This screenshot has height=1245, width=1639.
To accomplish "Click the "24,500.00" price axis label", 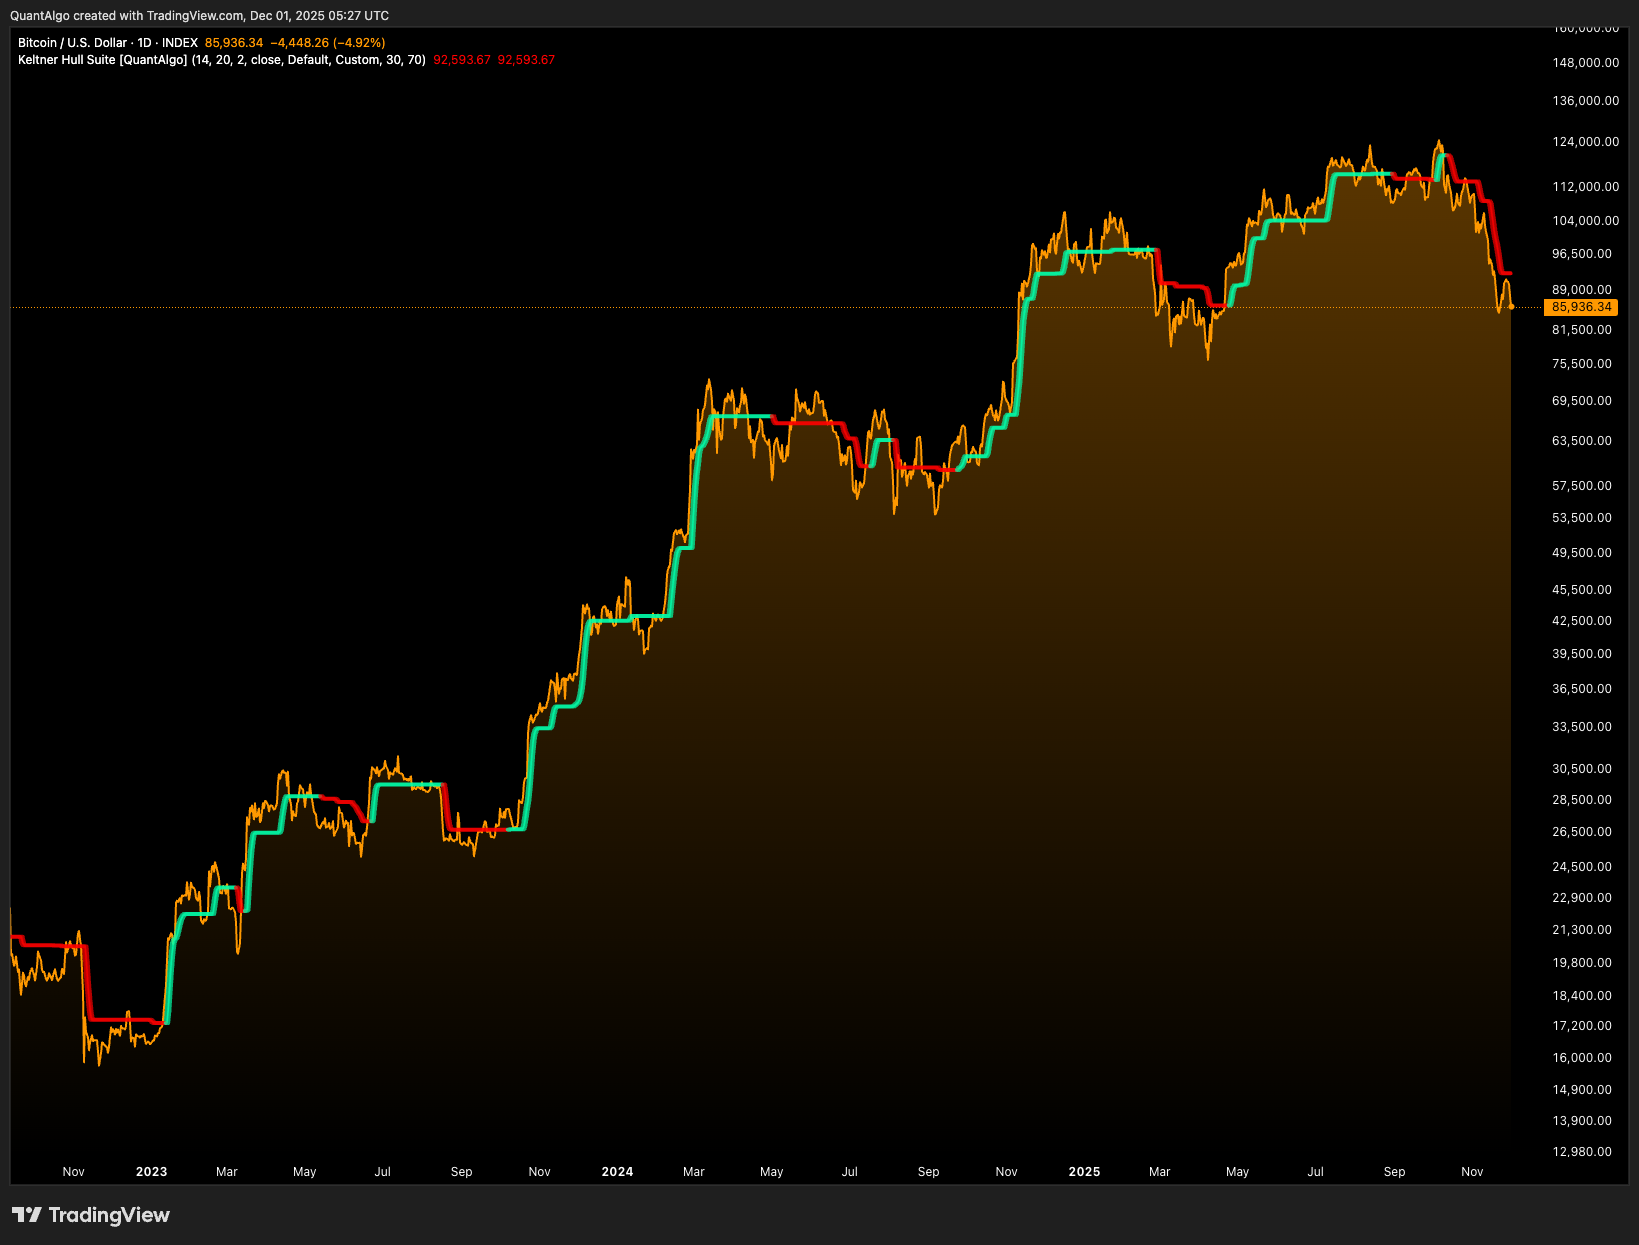I will [x=1582, y=867].
